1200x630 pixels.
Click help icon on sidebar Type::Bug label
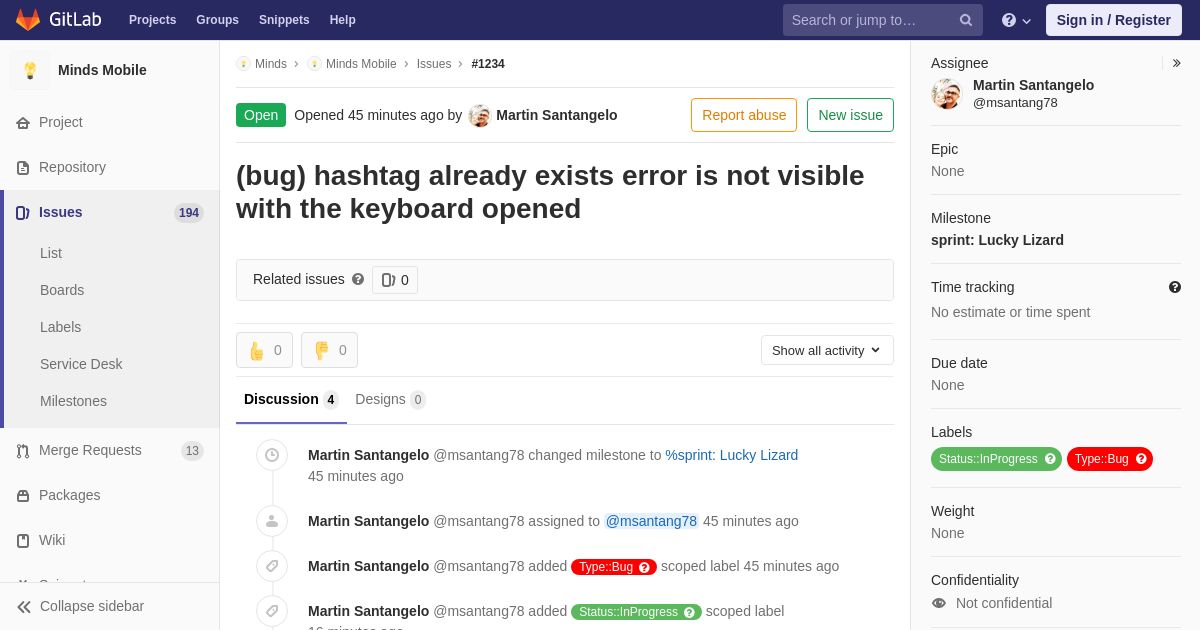pos(1141,459)
